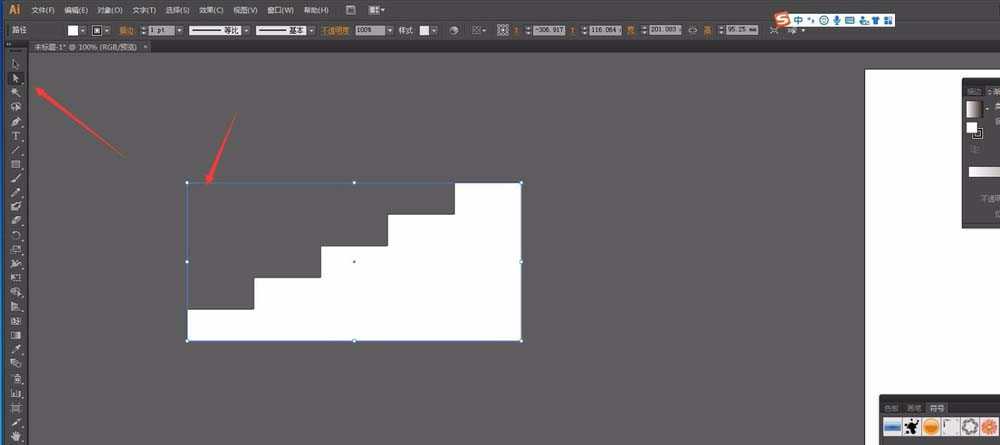1000x445 pixels.
Task: Click the Sogou microphone voice input icon
Action: click(835, 20)
